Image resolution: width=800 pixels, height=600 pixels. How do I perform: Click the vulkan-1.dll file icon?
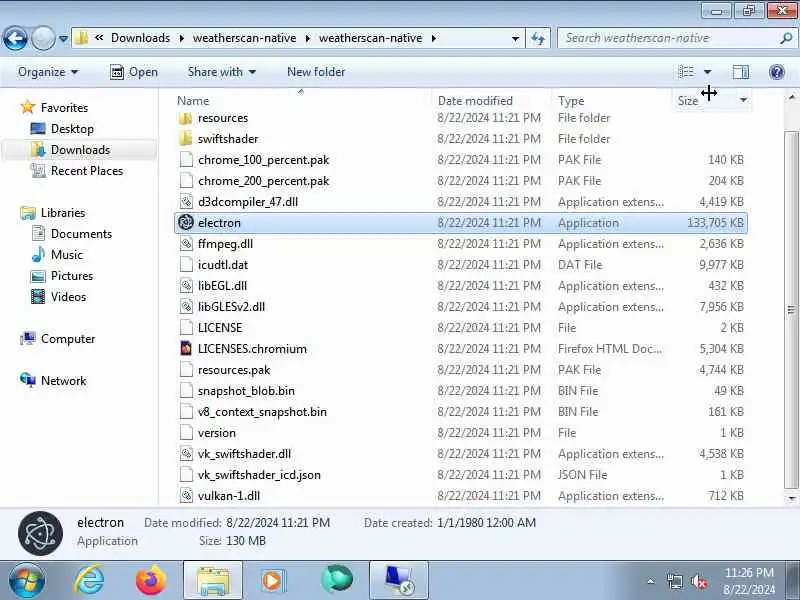click(186, 495)
